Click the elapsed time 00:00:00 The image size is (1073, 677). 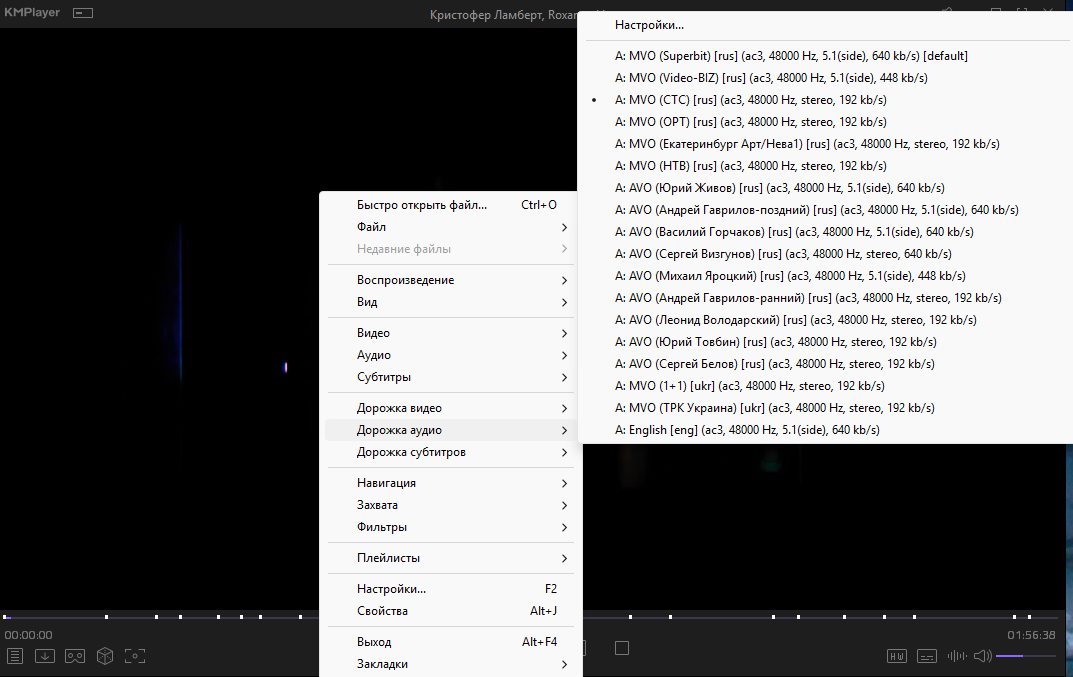tap(28, 635)
